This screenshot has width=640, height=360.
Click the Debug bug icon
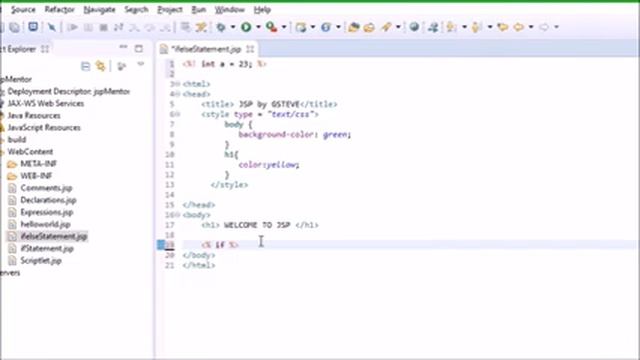coord(221,27)
